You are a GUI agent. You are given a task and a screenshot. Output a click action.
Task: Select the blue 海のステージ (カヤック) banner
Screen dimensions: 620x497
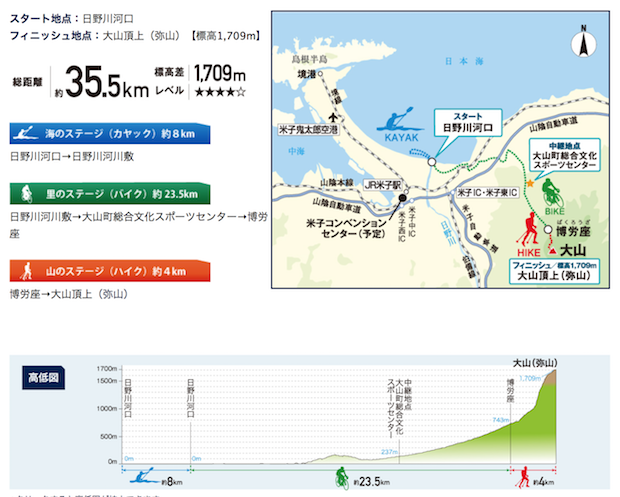[x=108, y=133]
